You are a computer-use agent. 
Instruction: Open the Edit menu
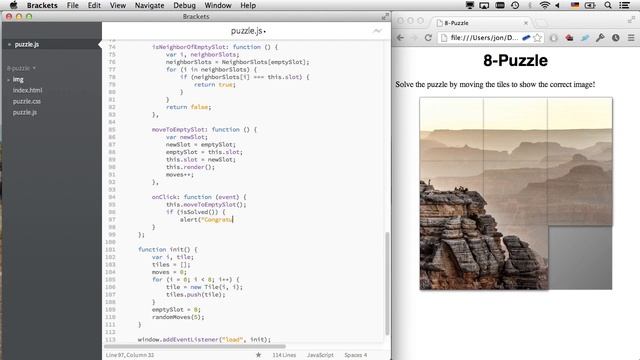[x=94, y=5]
